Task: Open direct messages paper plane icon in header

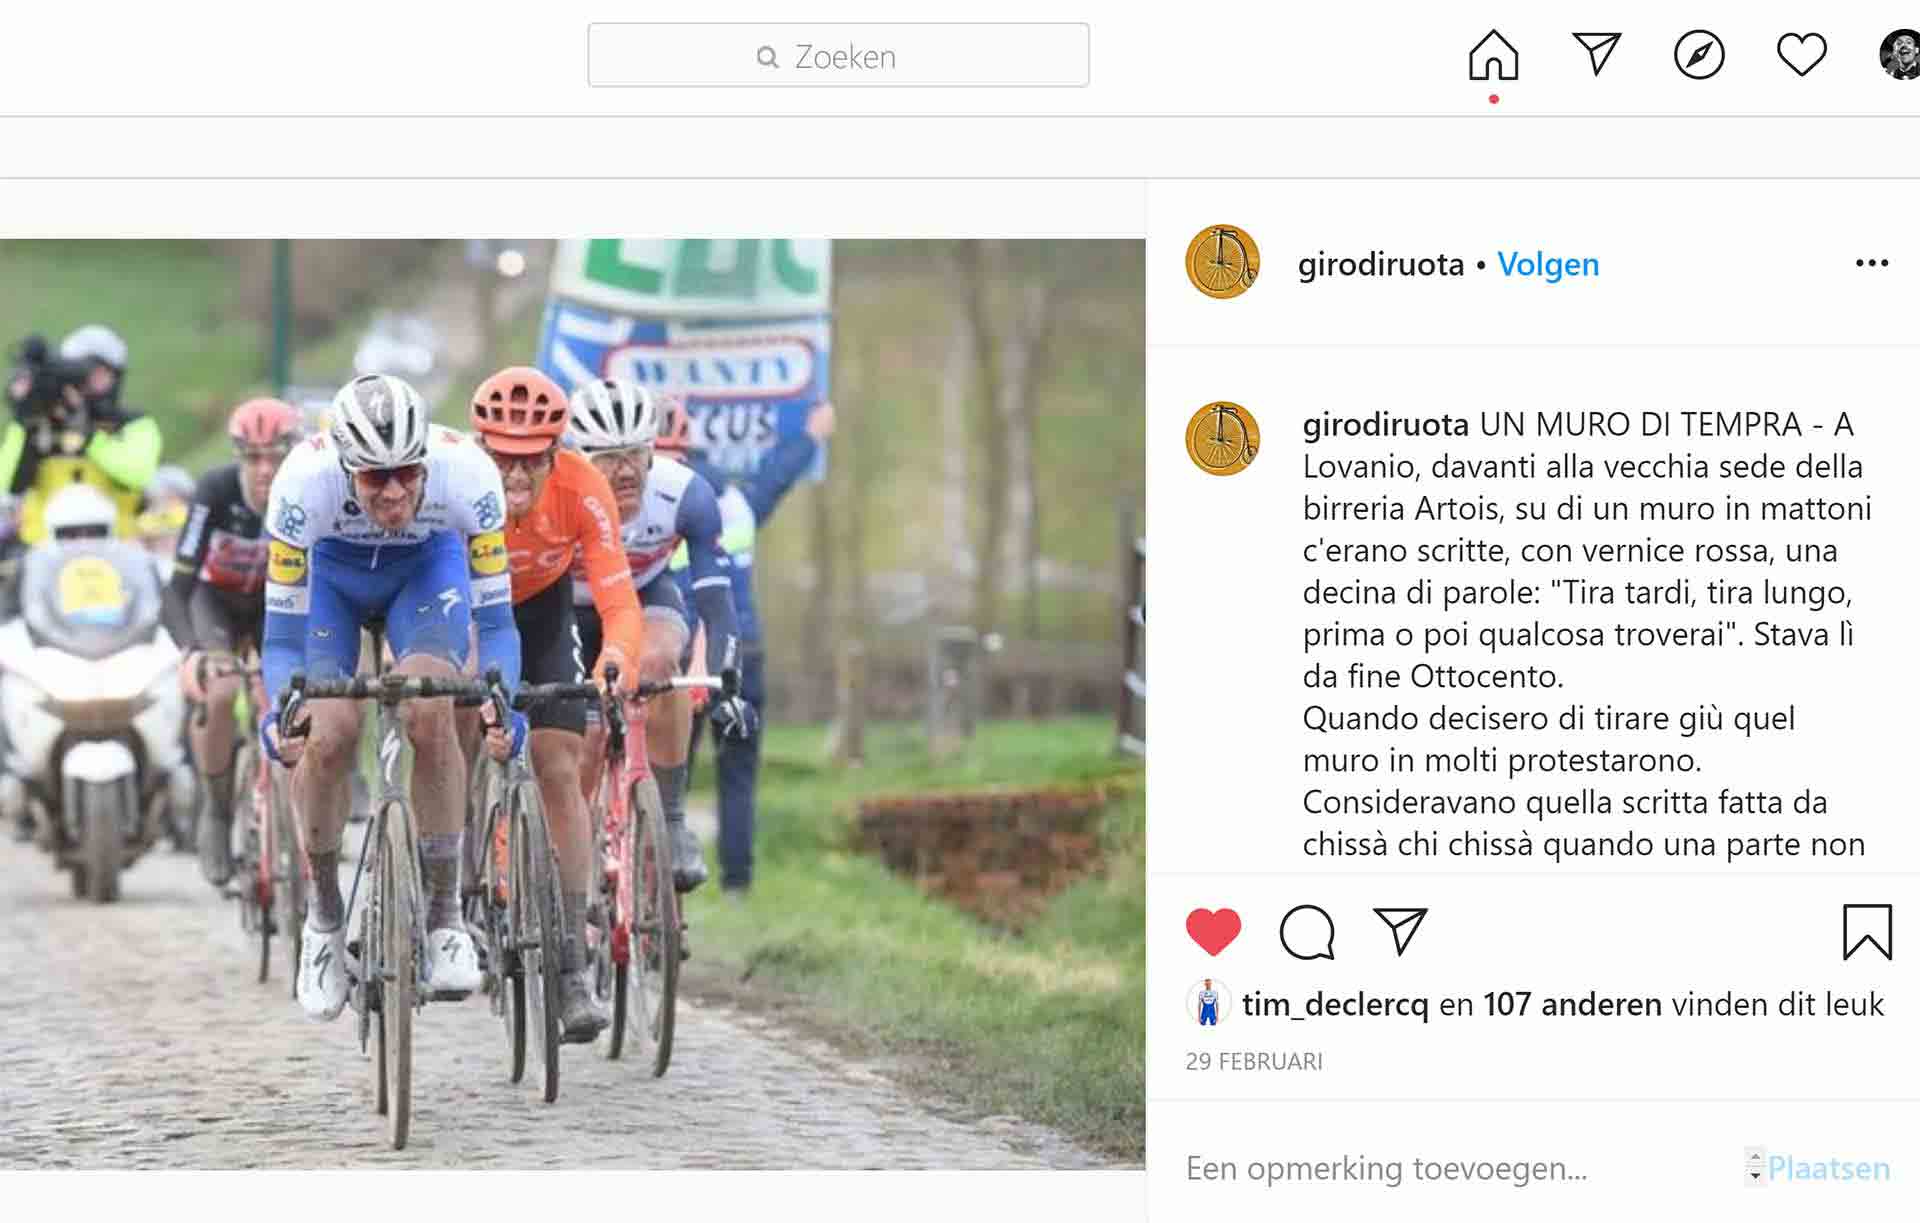Action: click(1596, 54)
